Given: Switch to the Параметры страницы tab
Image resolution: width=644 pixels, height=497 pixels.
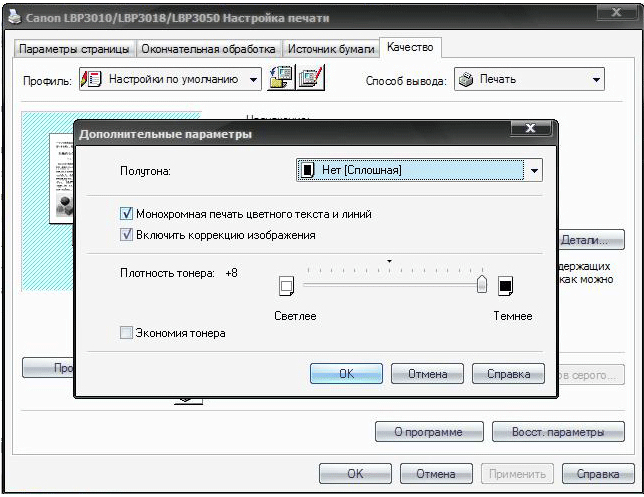Looking at the screenshot, I should pyautogui.click(x=75, y=48).
